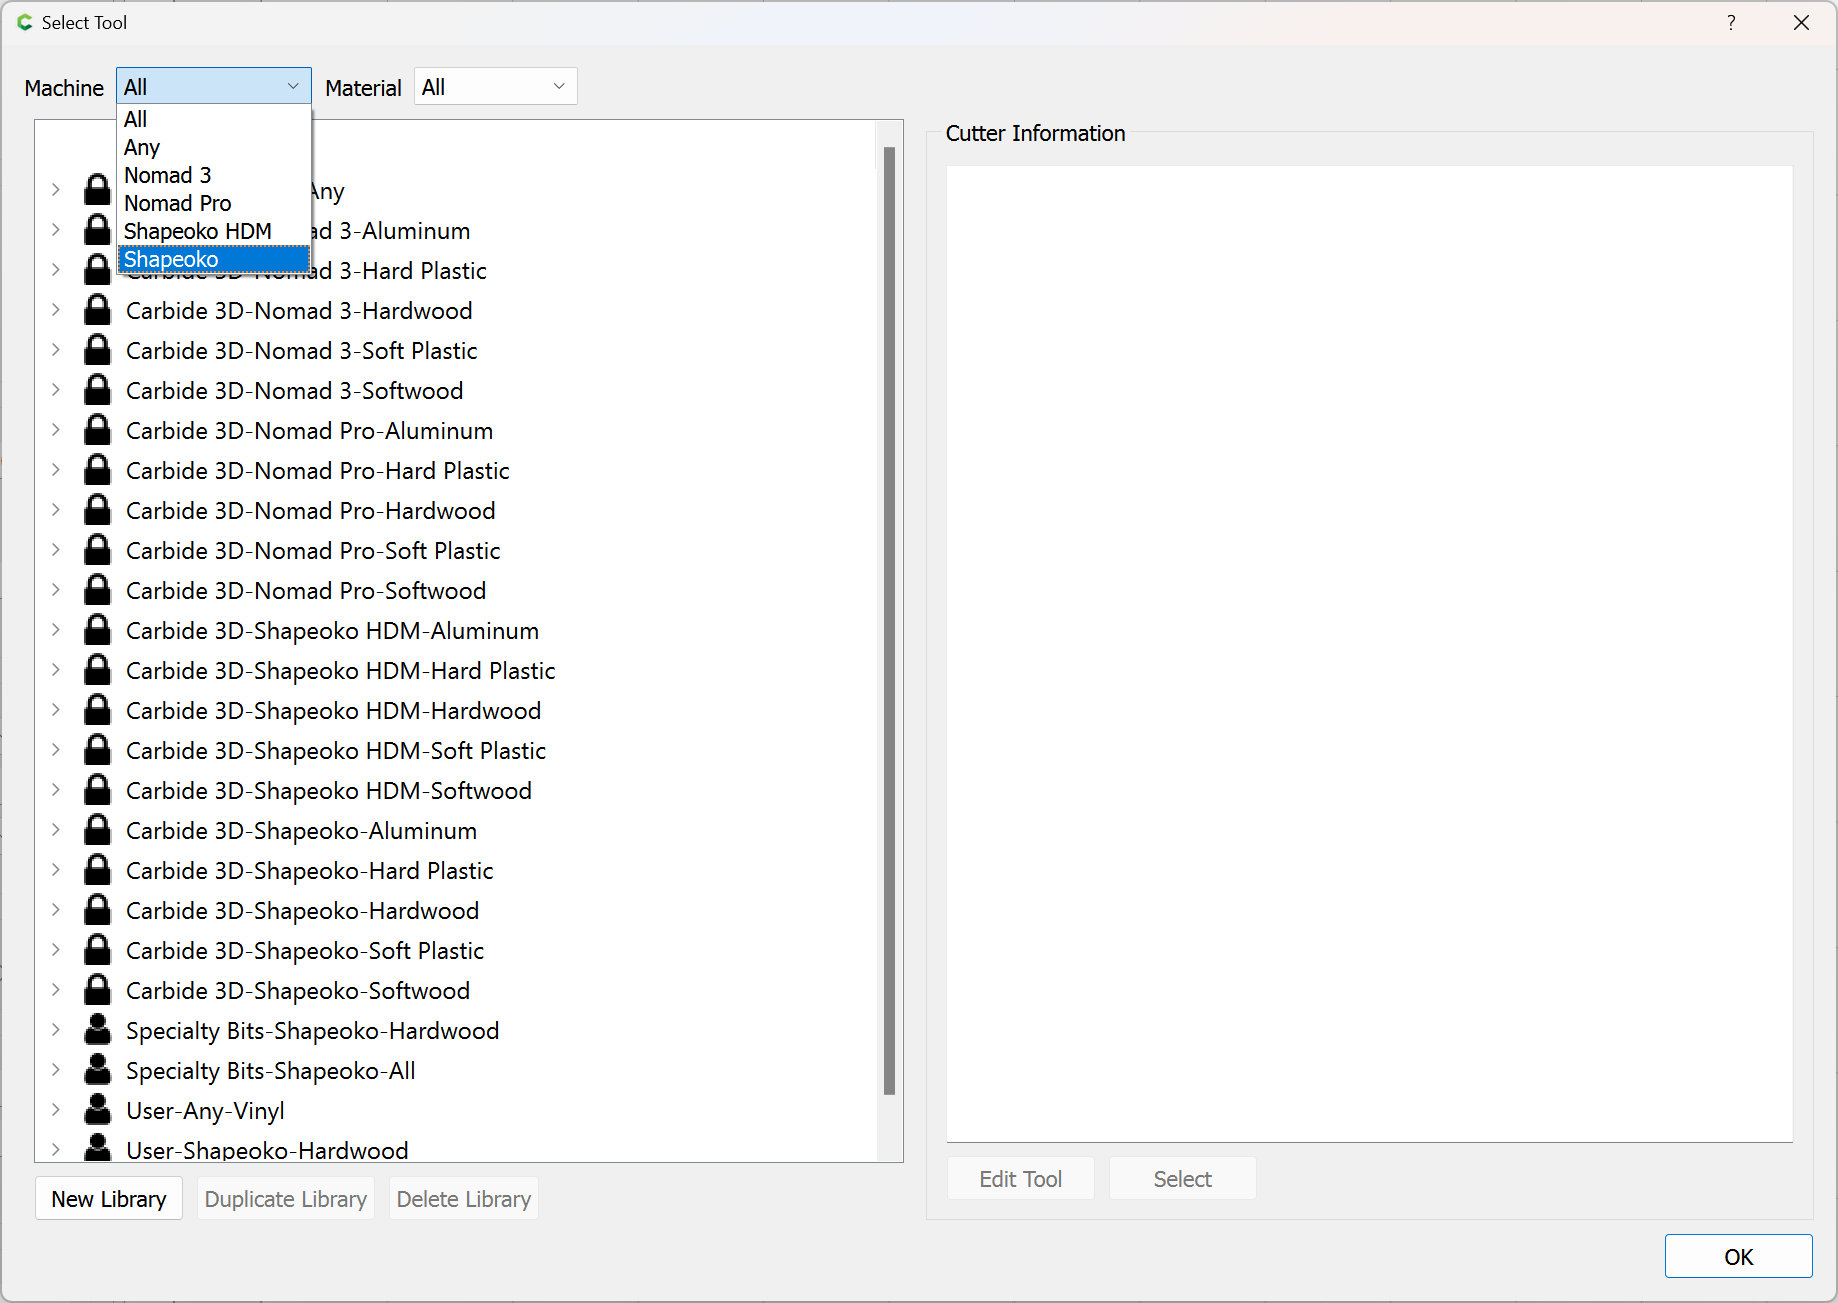
Task: Click user icon beside Specialty Bits-Shapeoko-Hardwood
Action: pos(97,1030)
